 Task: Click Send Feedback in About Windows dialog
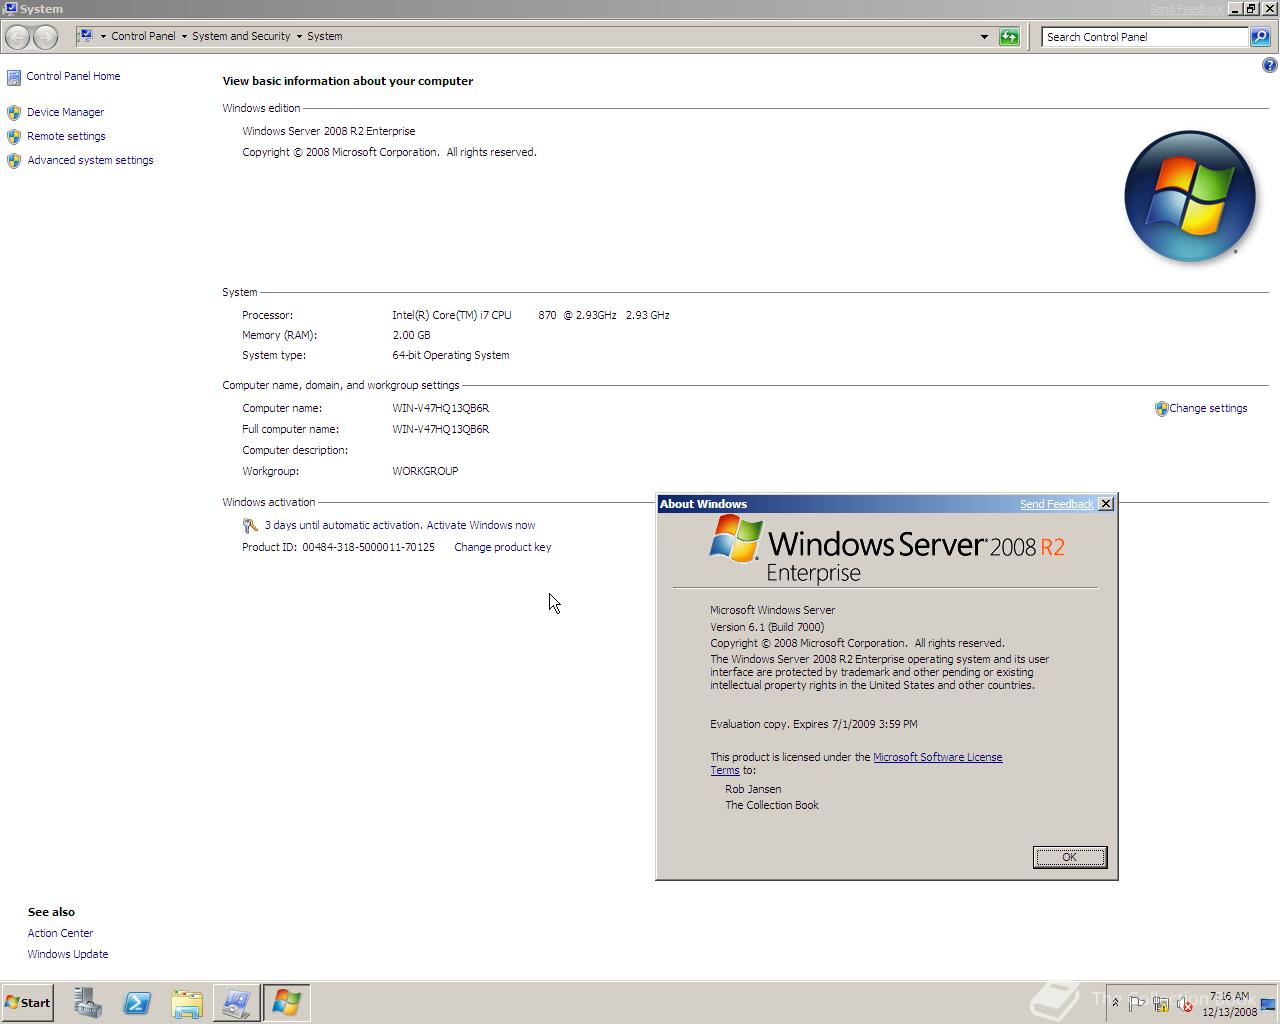[x=1056, y=504]
